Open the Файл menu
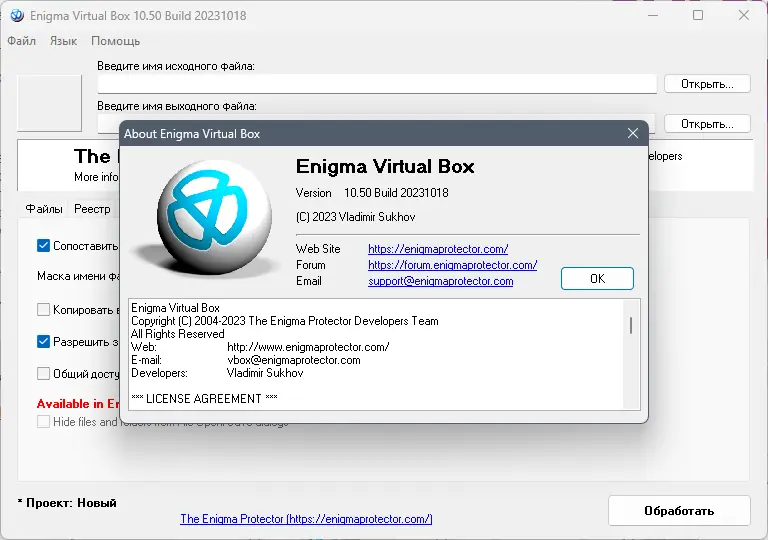 pyautogui.click(x=22, y=41)
